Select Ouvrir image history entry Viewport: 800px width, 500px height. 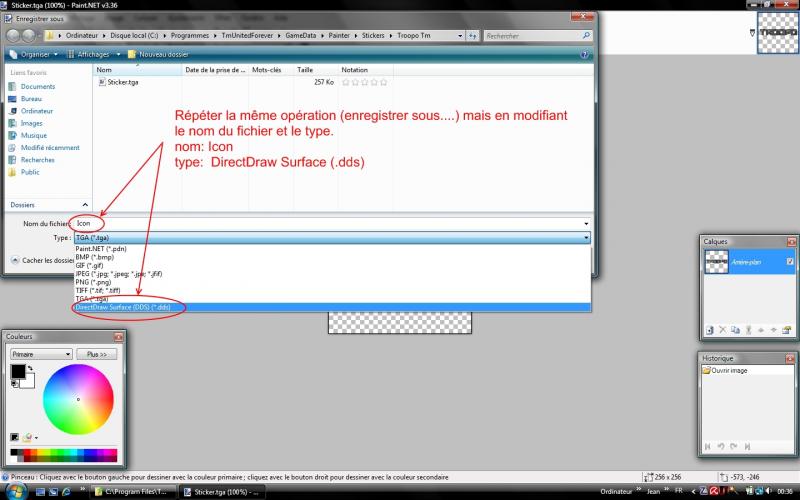click(724, 370)
